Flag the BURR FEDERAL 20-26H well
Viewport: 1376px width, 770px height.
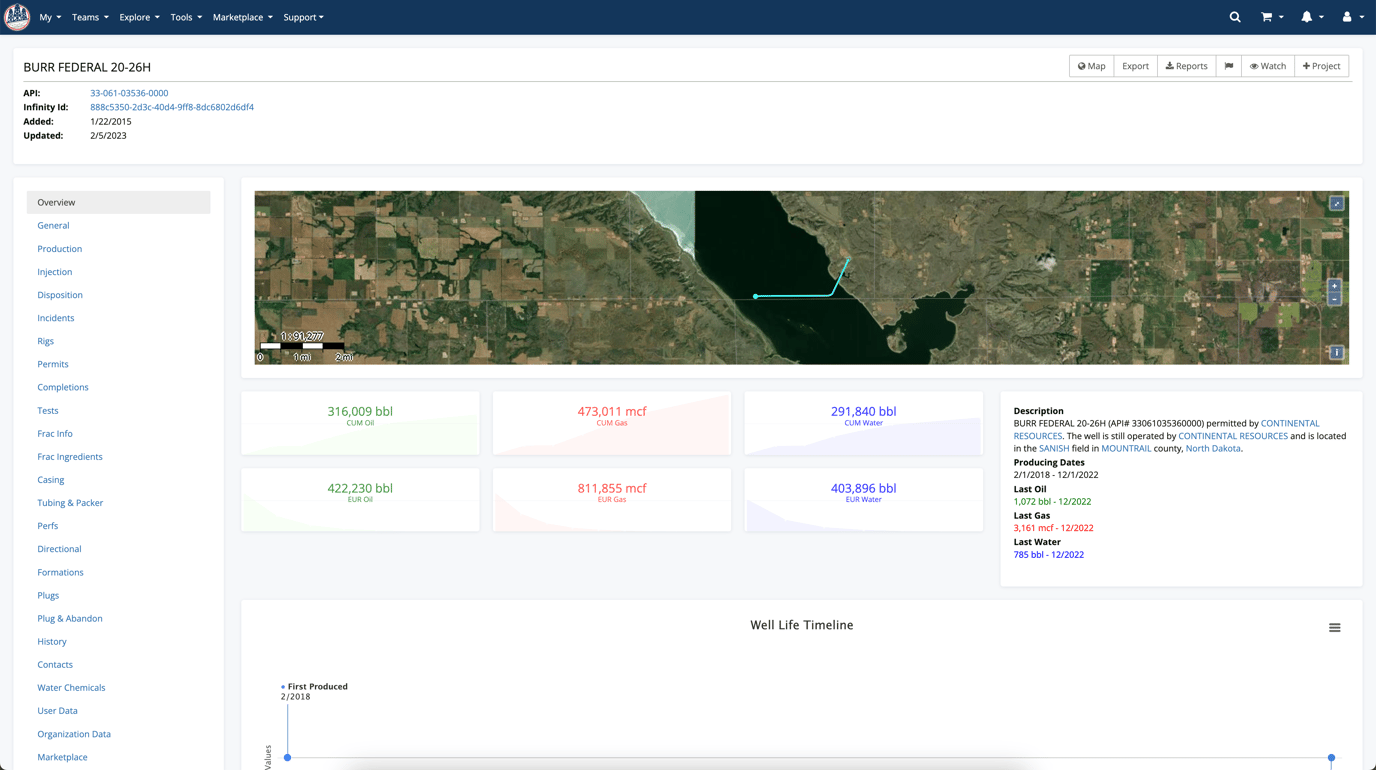(1228, 65)
